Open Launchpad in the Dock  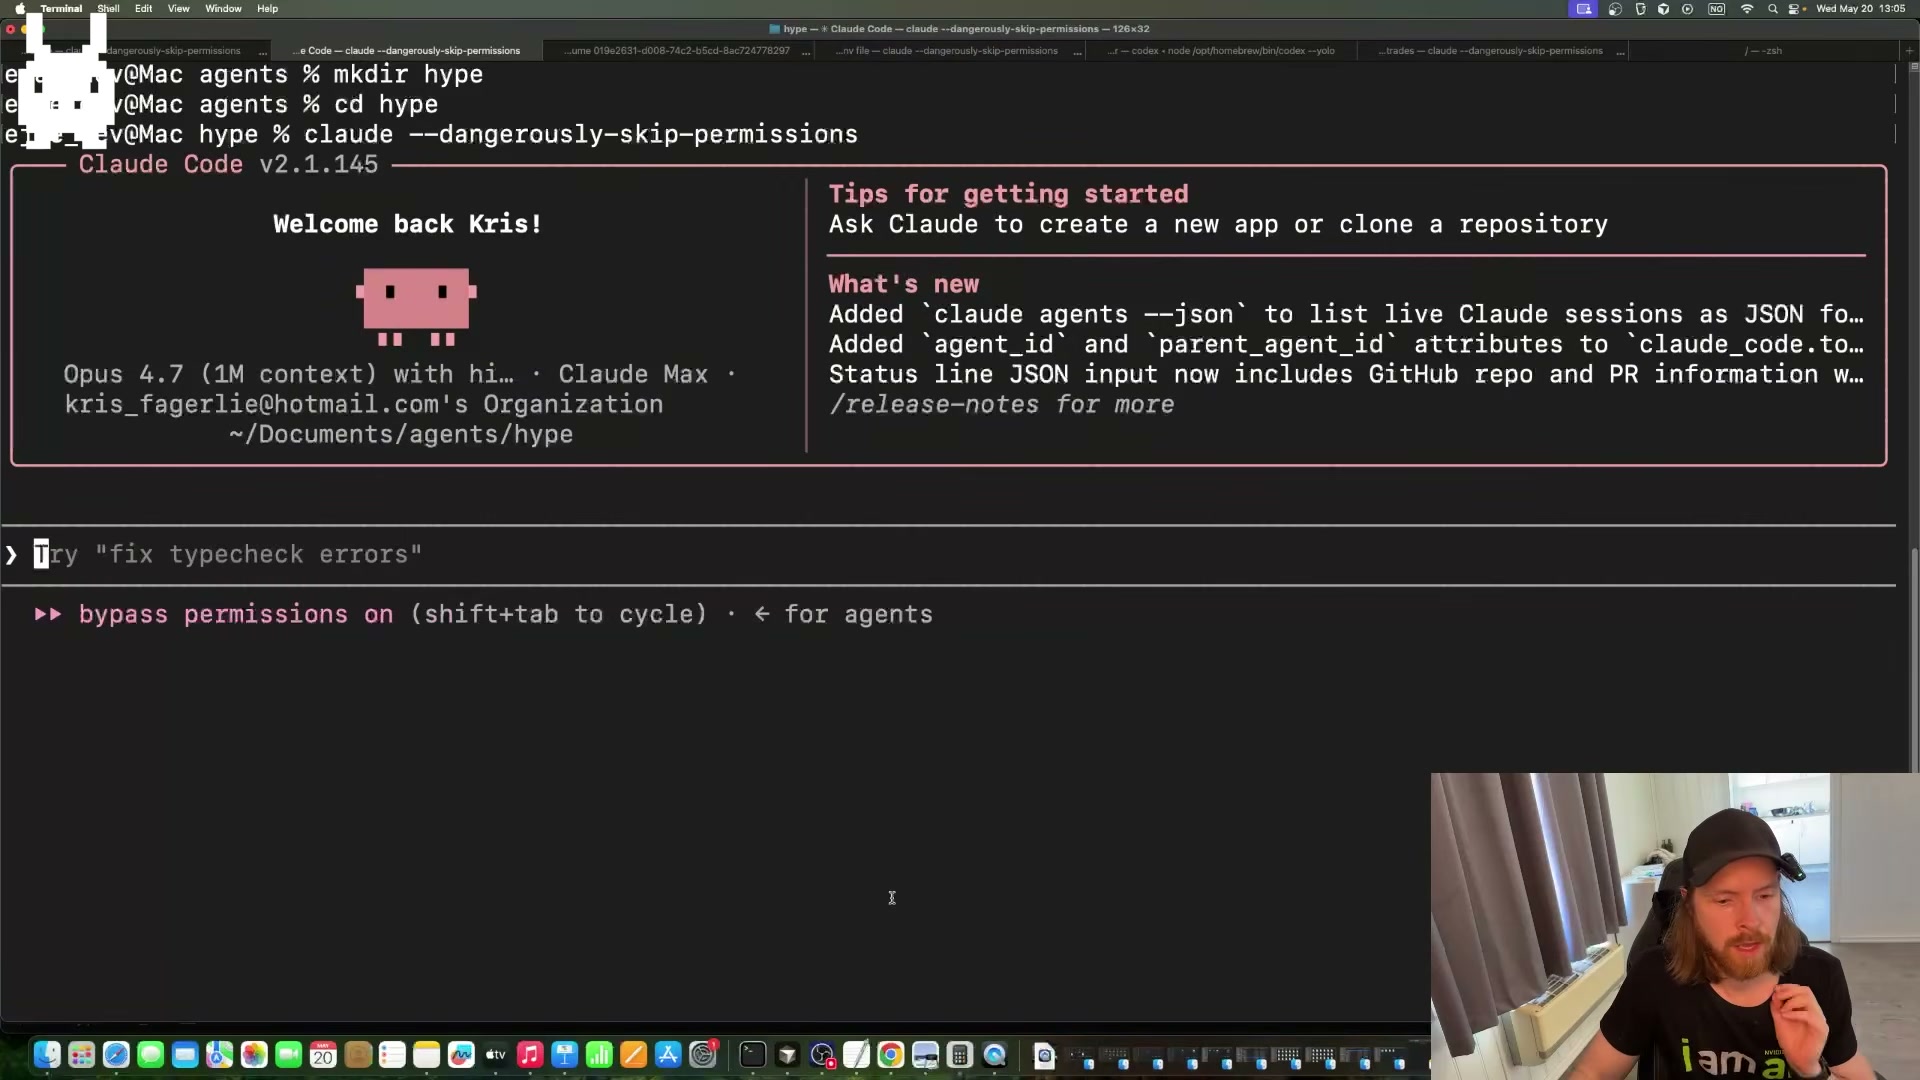pos(82,1054)
